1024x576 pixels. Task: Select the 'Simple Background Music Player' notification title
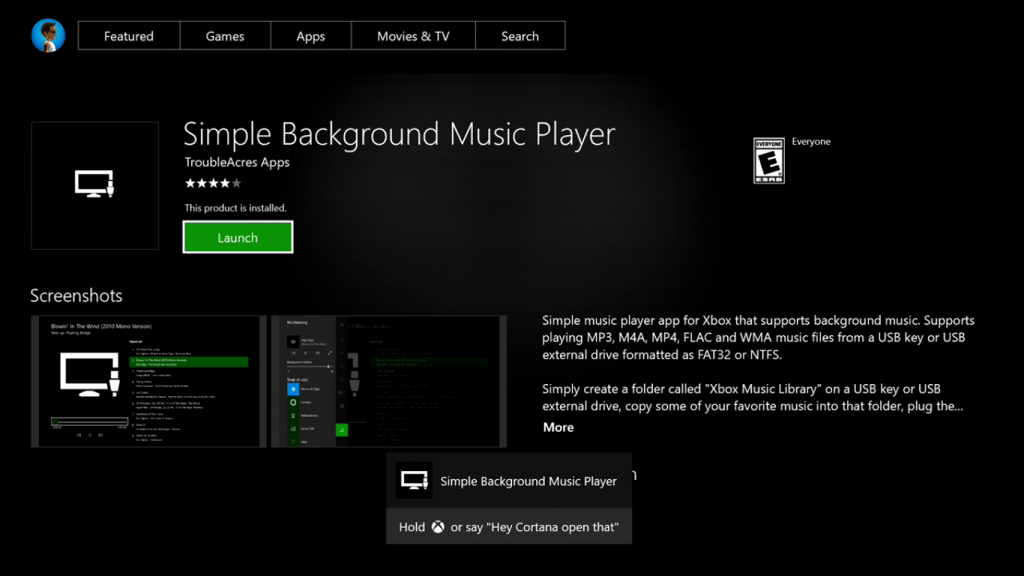(x=528, y=481)
